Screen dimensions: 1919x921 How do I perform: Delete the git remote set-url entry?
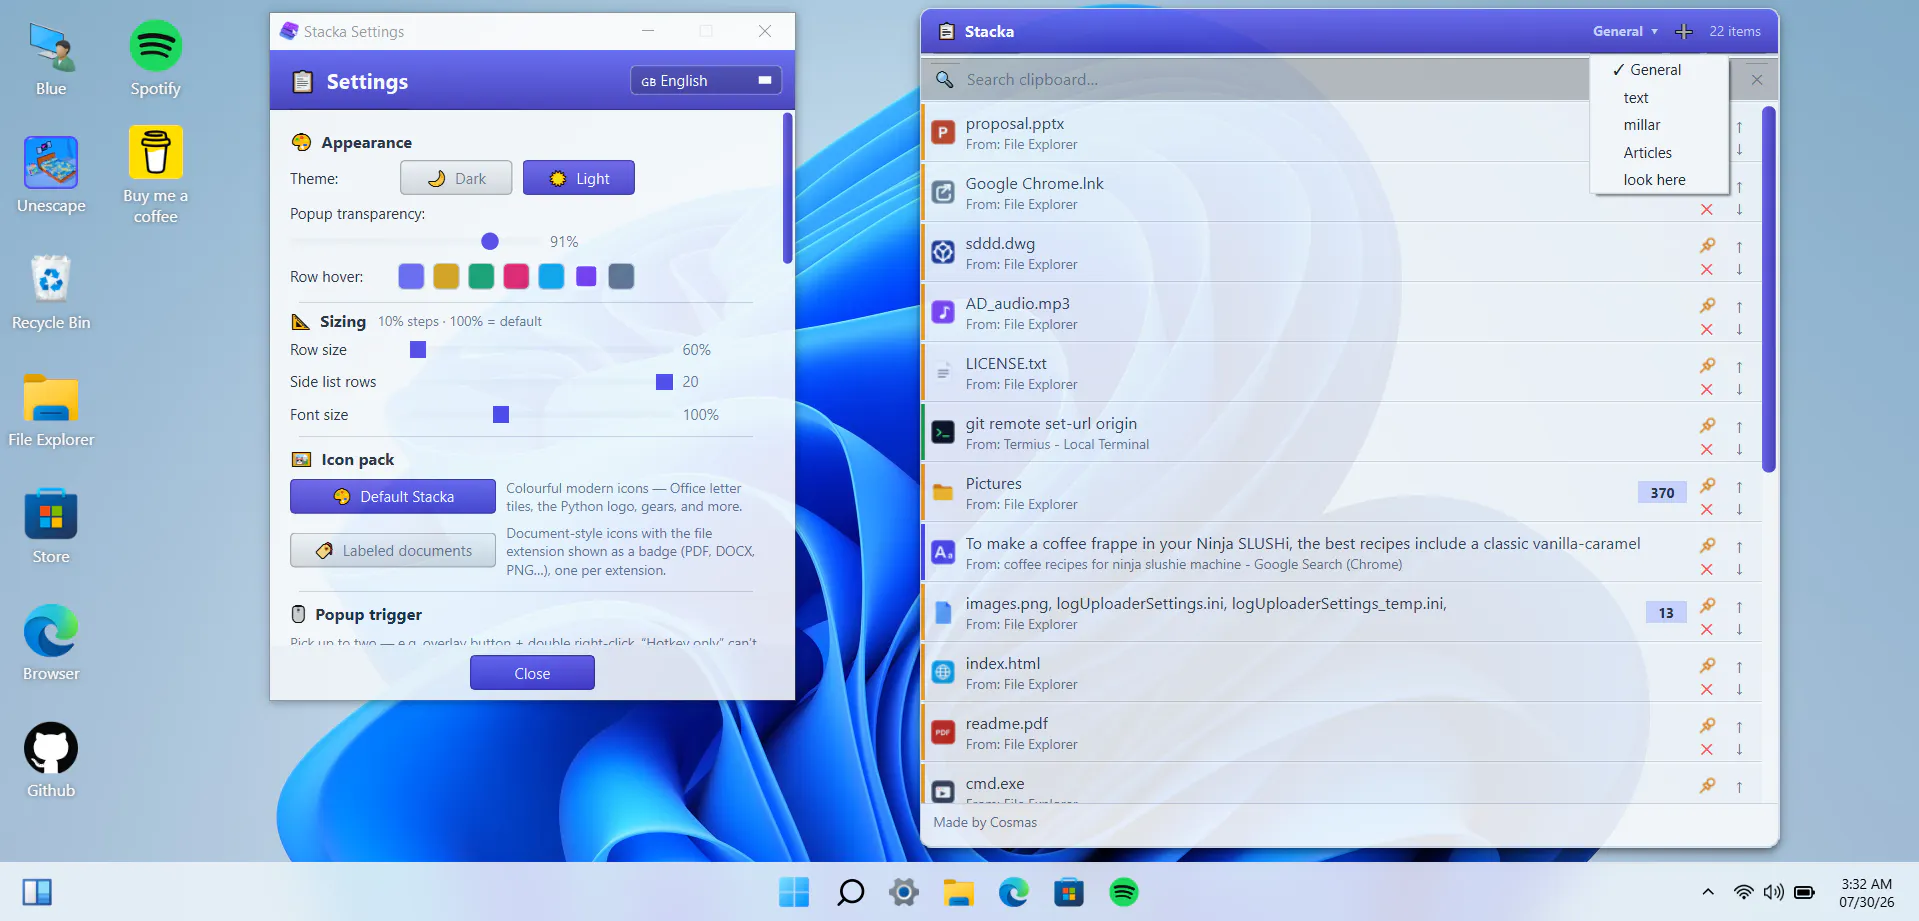pos(1707,450)
